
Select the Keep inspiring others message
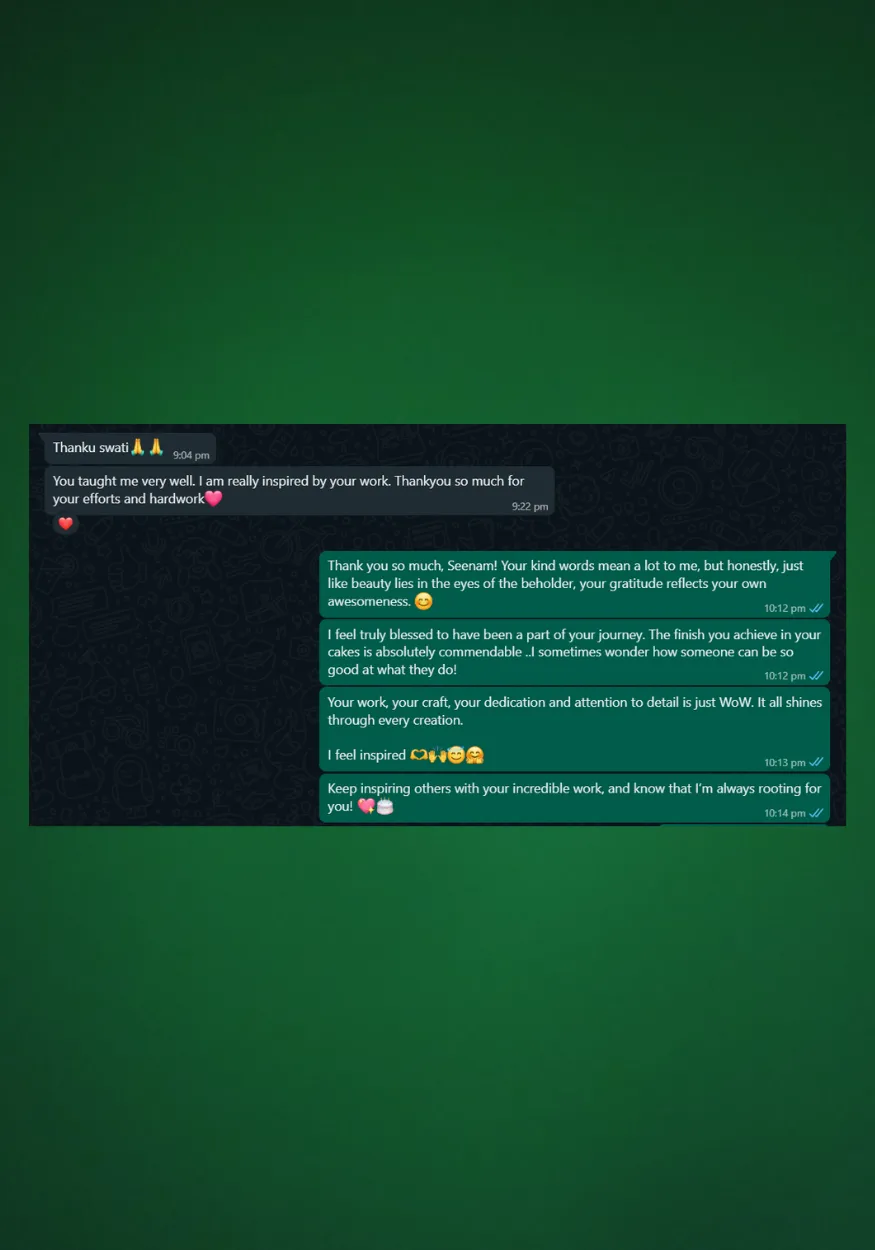pyautogui.click(x=575, y=798)
